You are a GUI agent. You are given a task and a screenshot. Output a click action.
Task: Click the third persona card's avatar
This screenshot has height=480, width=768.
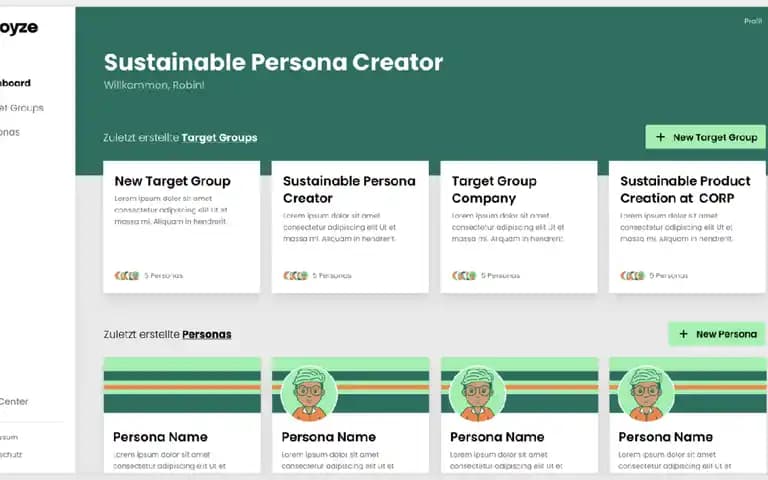[x=478, y=394]
